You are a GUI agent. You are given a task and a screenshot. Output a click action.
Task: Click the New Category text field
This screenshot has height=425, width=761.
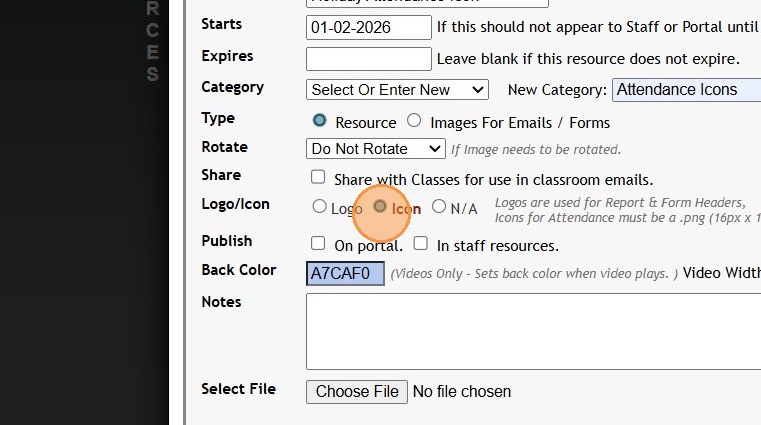(x=686, y=90)
